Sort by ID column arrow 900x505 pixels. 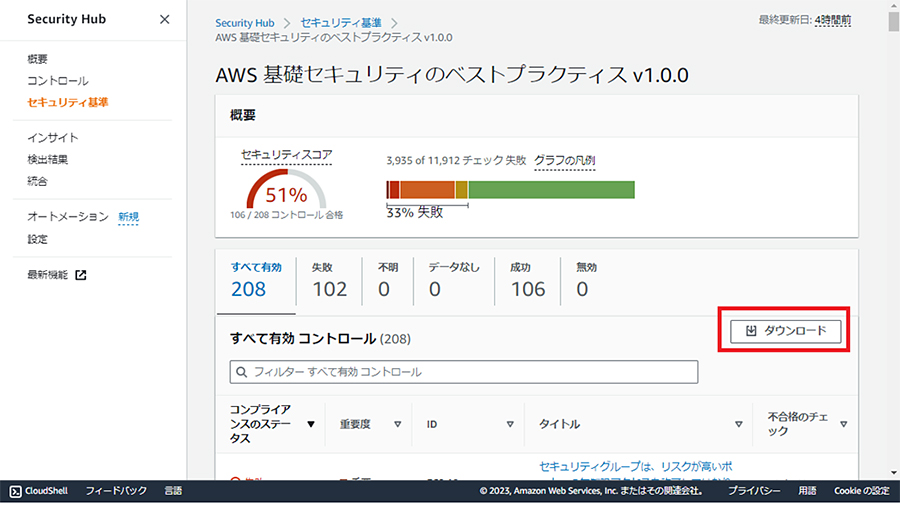[510, 425]
